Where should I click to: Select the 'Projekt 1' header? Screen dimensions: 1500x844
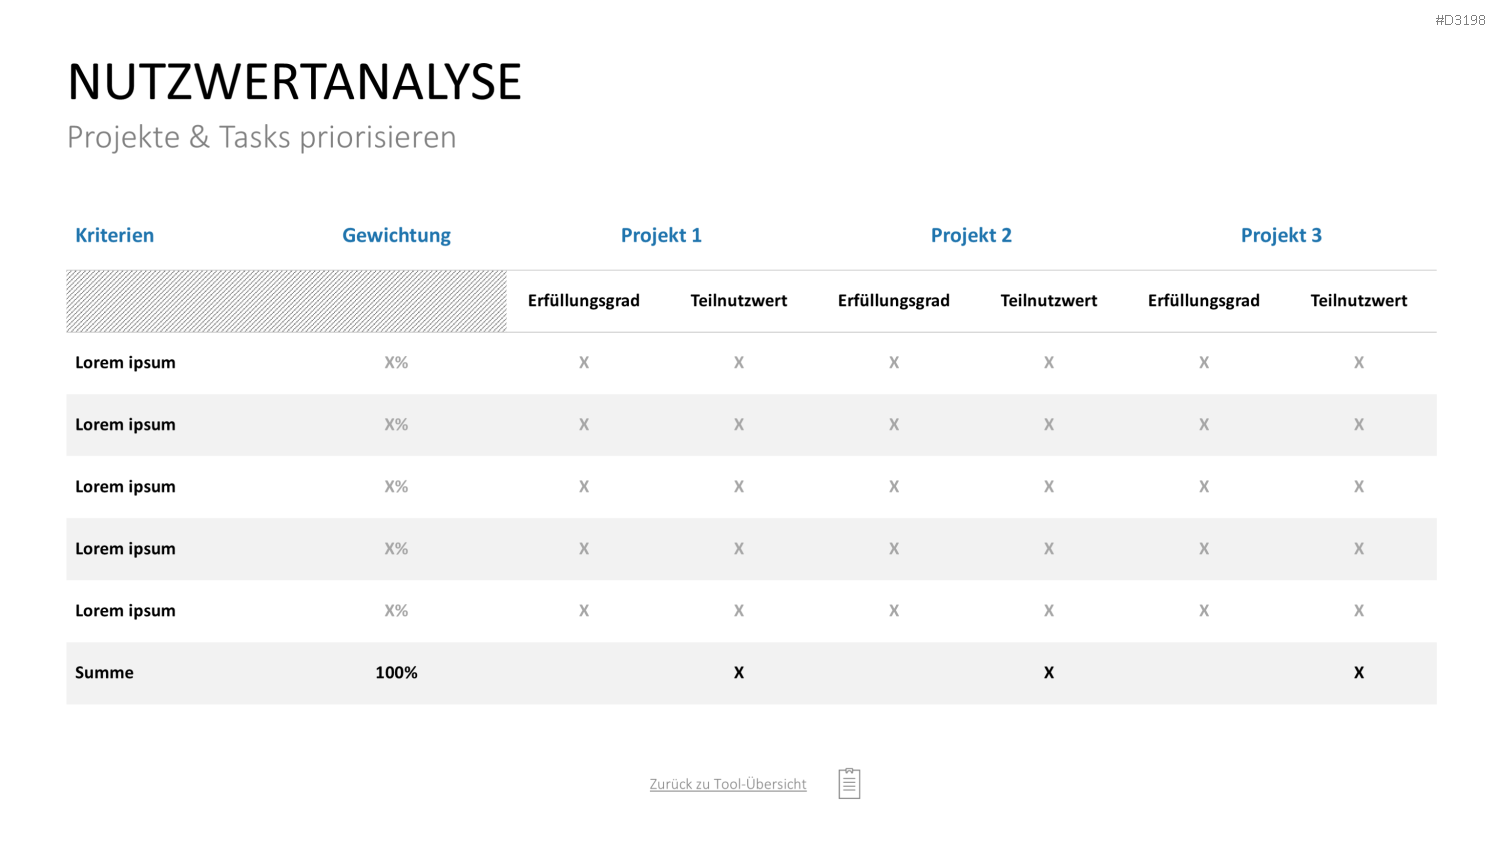click(x=661, y=235)
